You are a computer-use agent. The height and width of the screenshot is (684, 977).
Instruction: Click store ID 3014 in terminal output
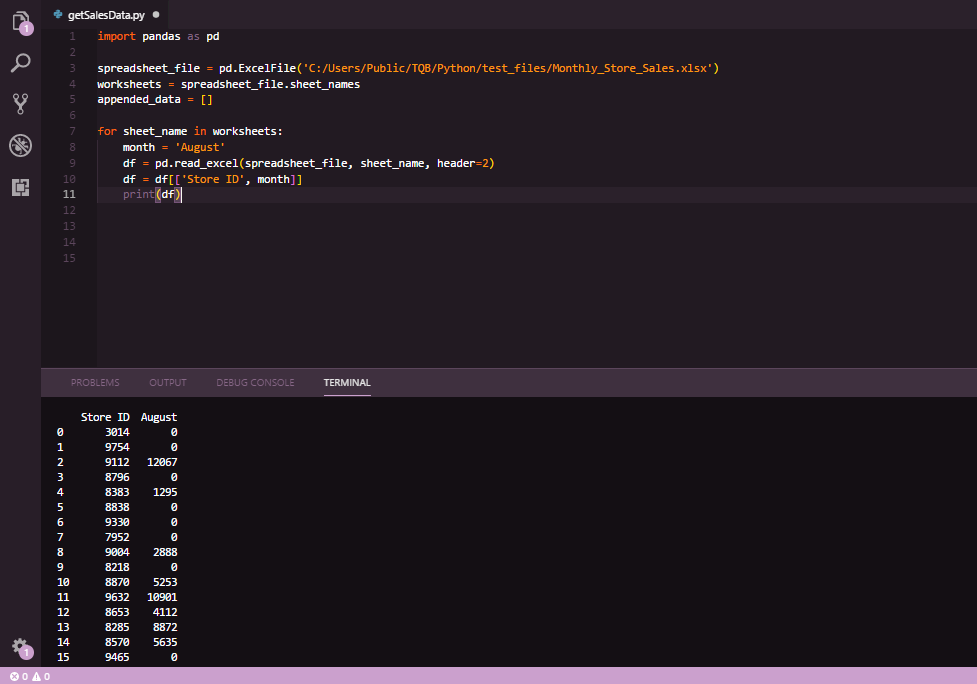117,432
